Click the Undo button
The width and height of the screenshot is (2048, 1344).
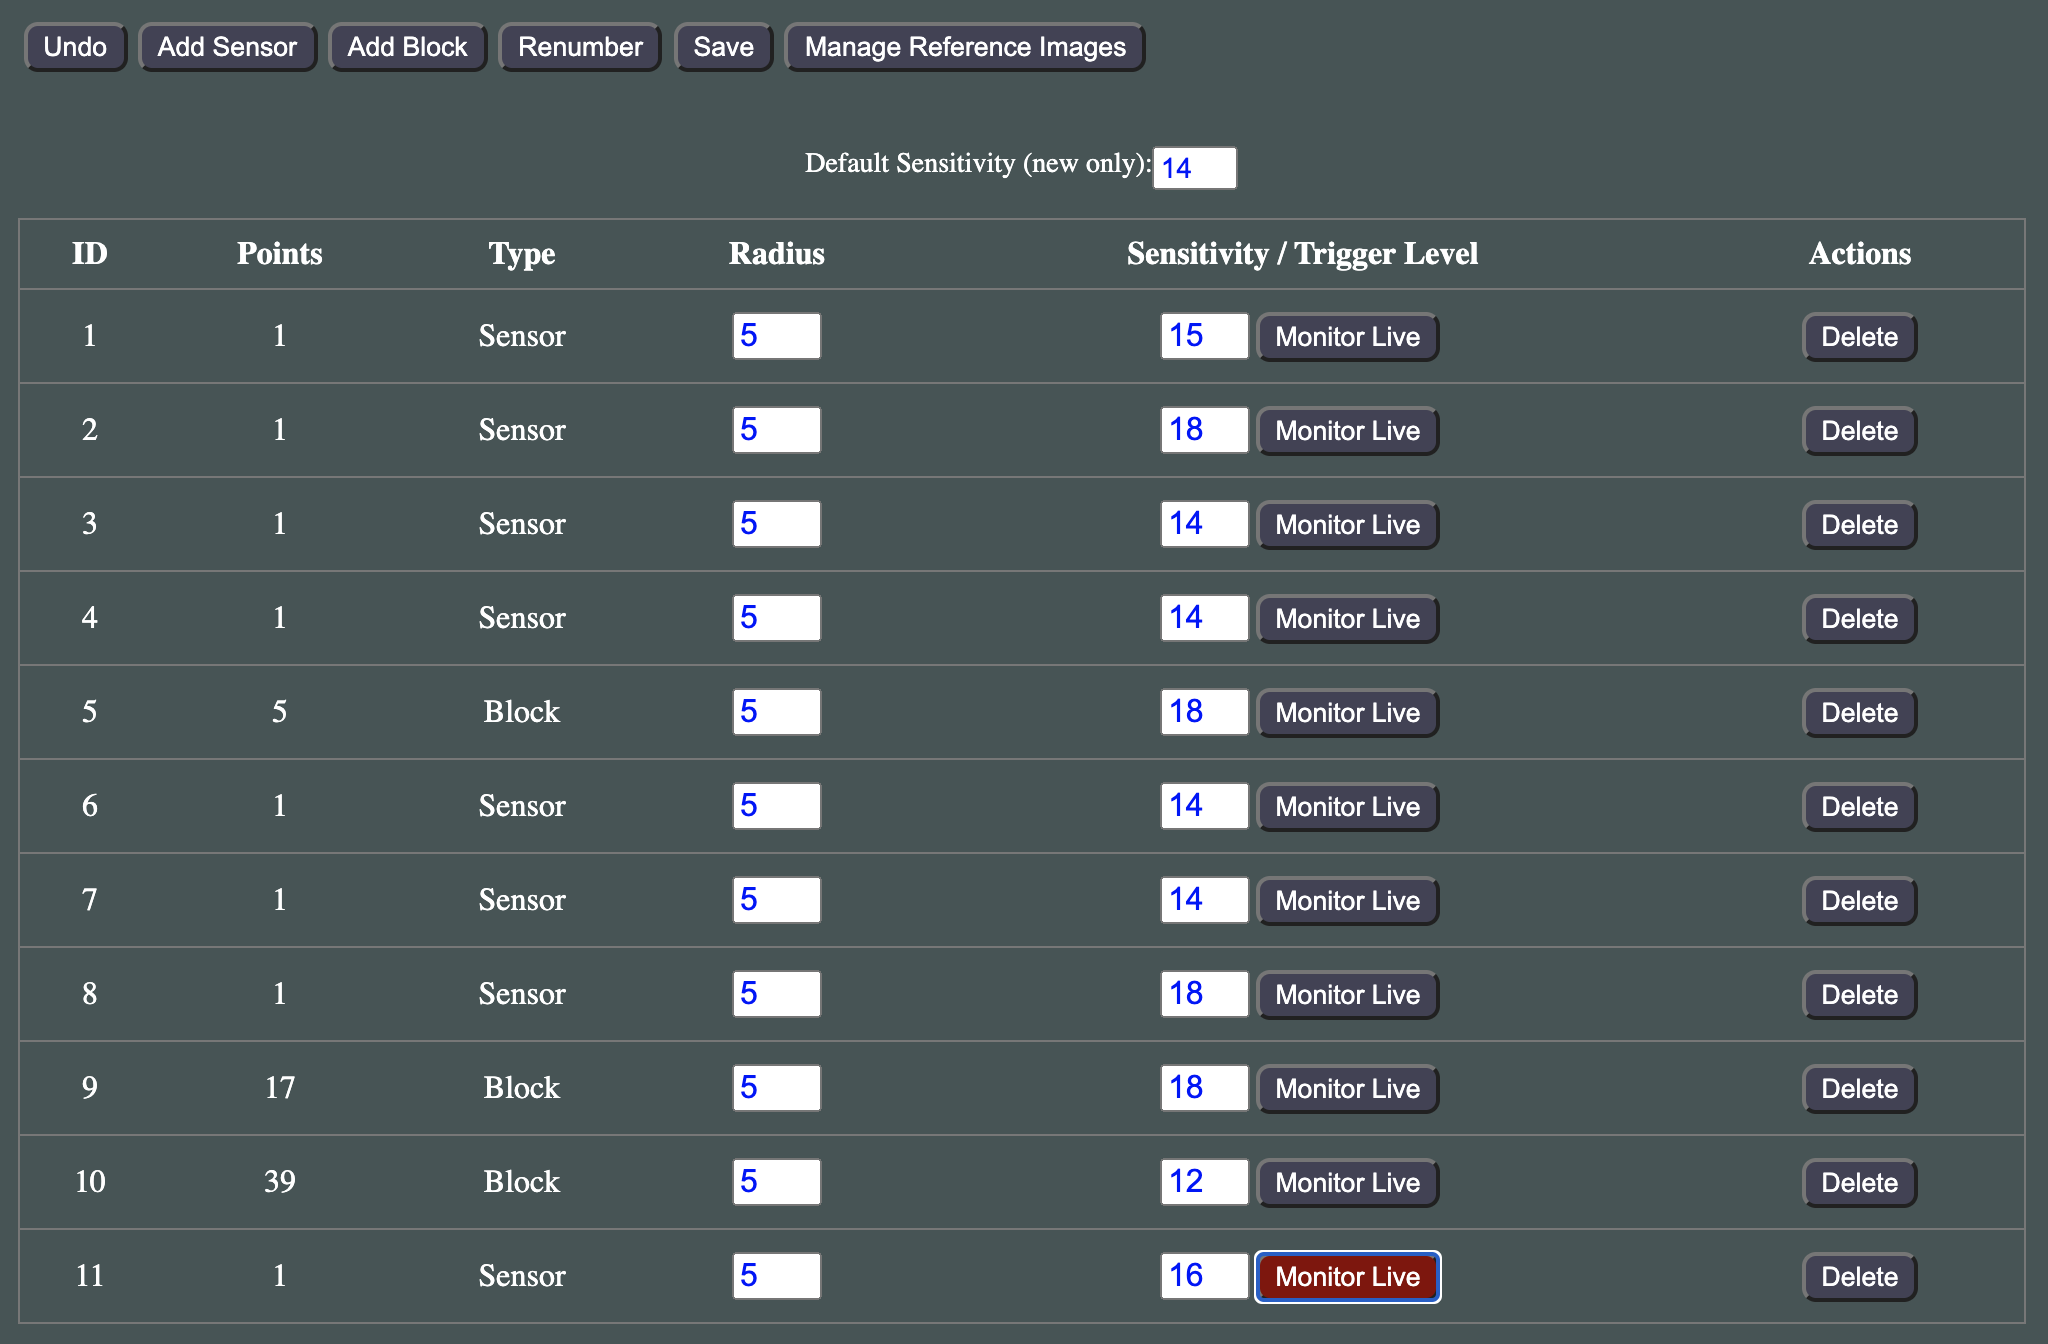[75, 47]
